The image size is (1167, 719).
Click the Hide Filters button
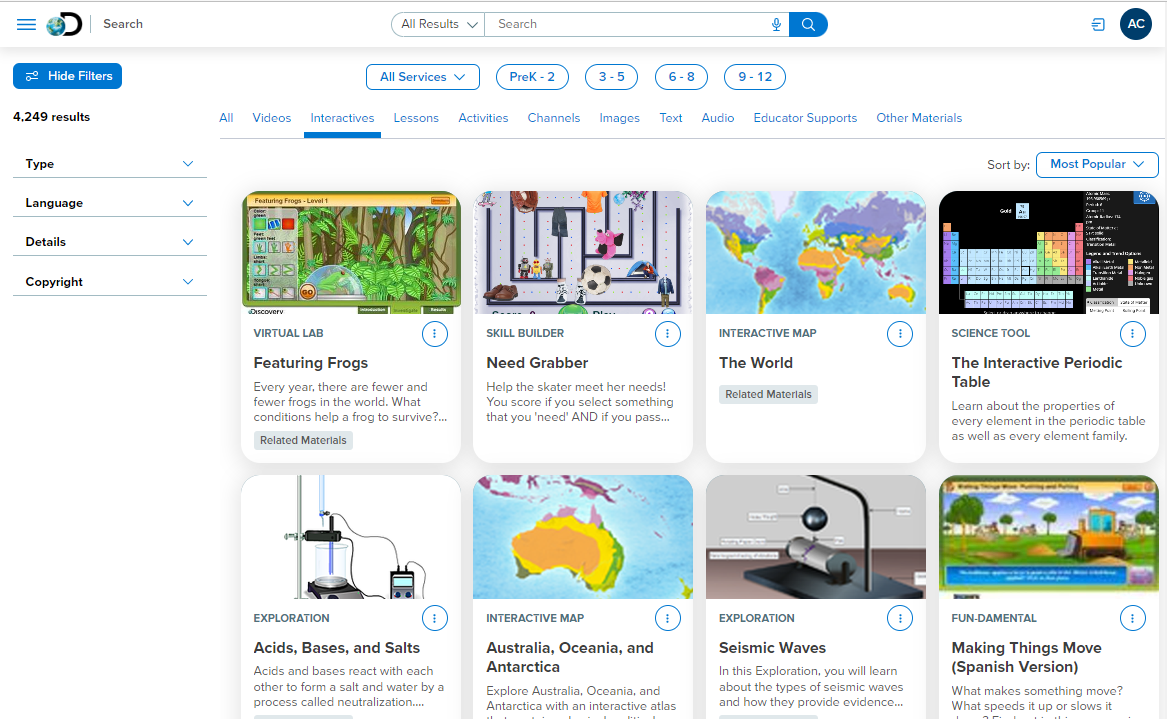[x=68, y=76]
